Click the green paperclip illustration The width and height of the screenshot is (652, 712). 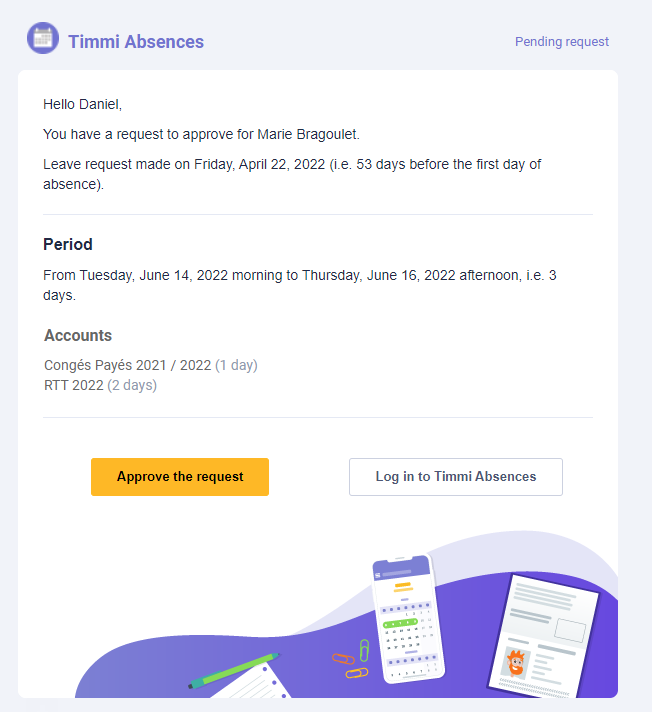[364, 650]
